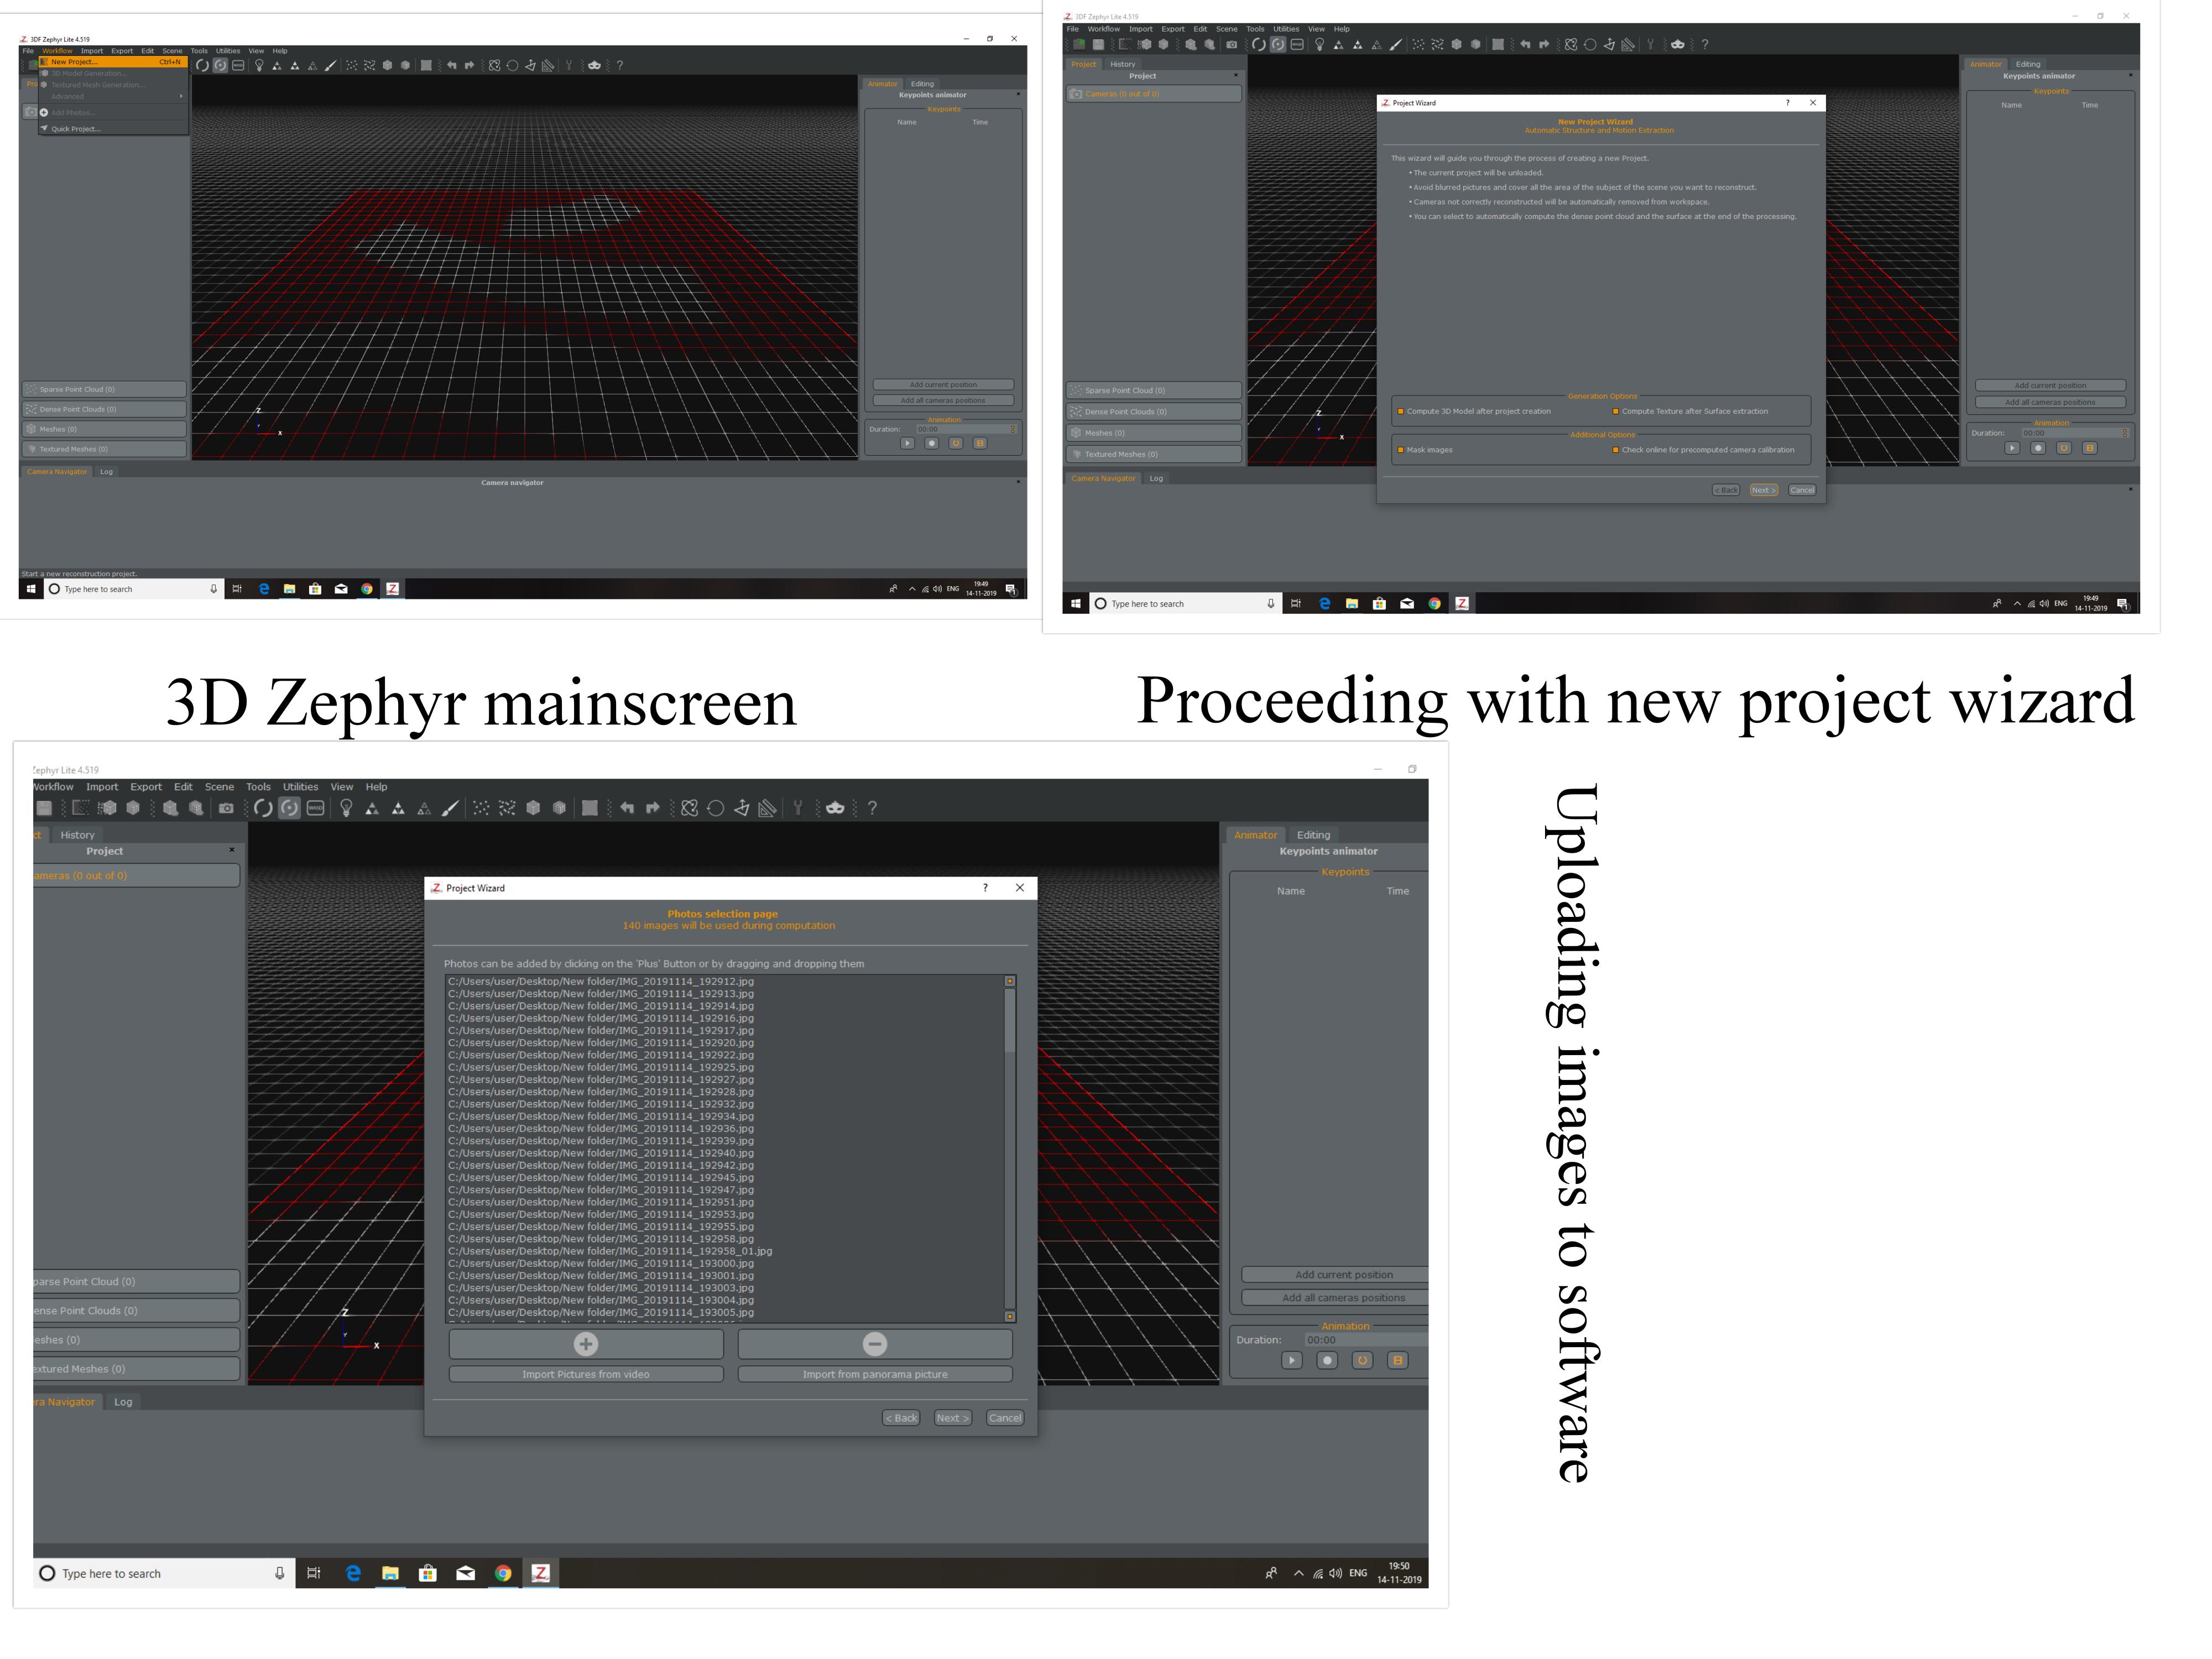2212x1659 pixels.
Task: Click lightbulb lighting icon in bottom screenshot's toolbar
Action: 346,808
